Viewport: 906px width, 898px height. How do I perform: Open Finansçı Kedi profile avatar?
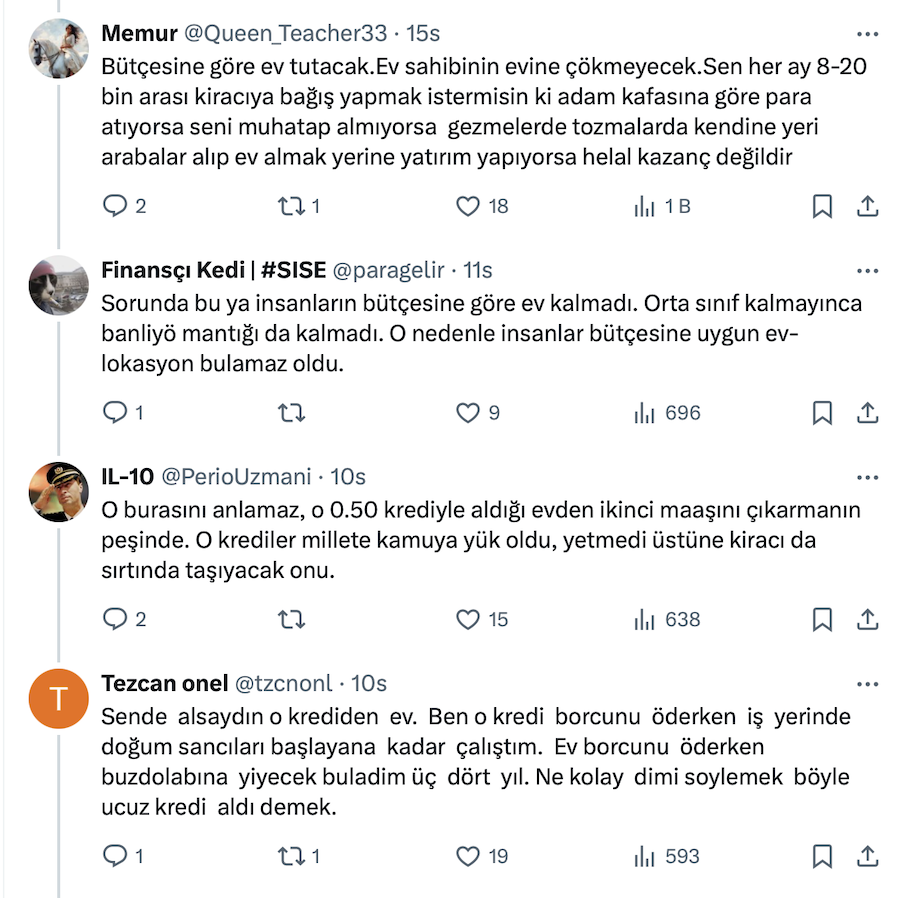(59, 286)
